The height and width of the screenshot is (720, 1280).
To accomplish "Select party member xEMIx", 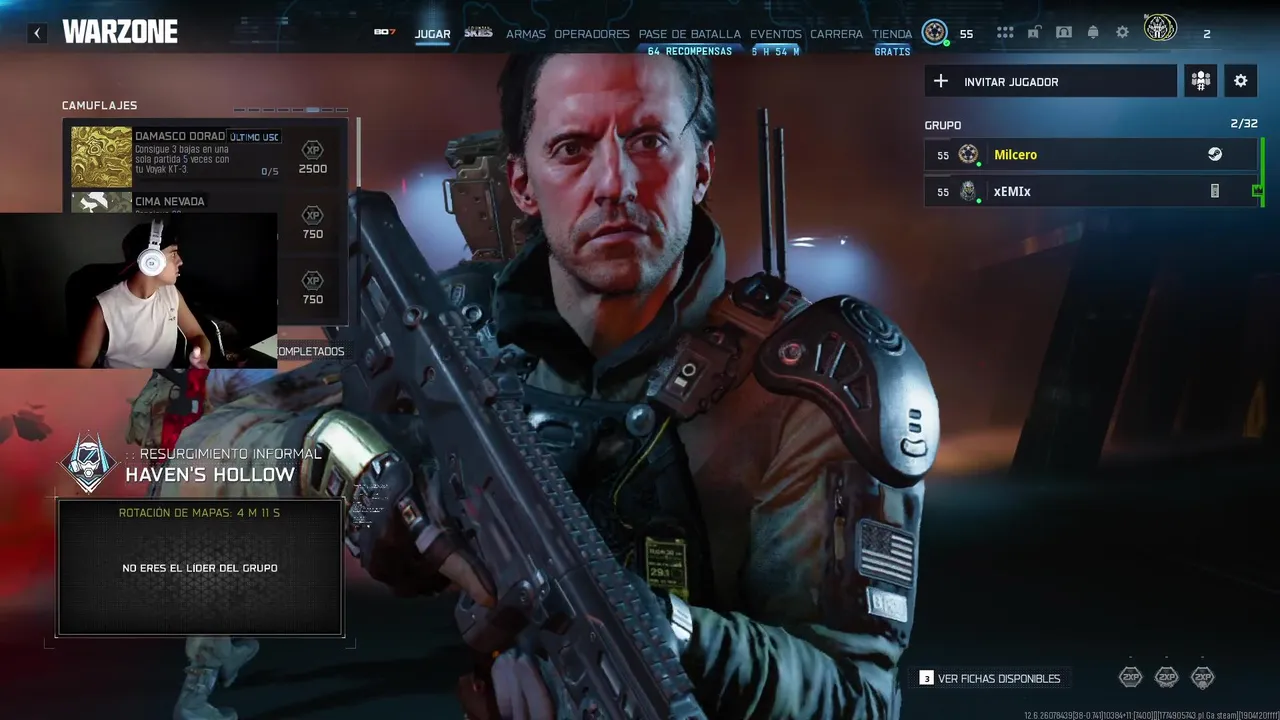I will tap(1090, 191).
